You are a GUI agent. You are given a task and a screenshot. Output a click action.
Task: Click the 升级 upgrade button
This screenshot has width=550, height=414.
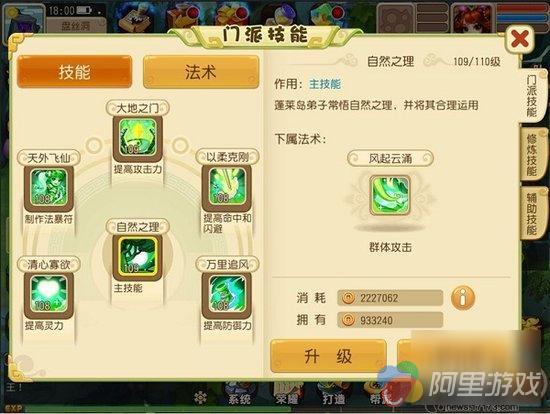(x=328, y=356)
